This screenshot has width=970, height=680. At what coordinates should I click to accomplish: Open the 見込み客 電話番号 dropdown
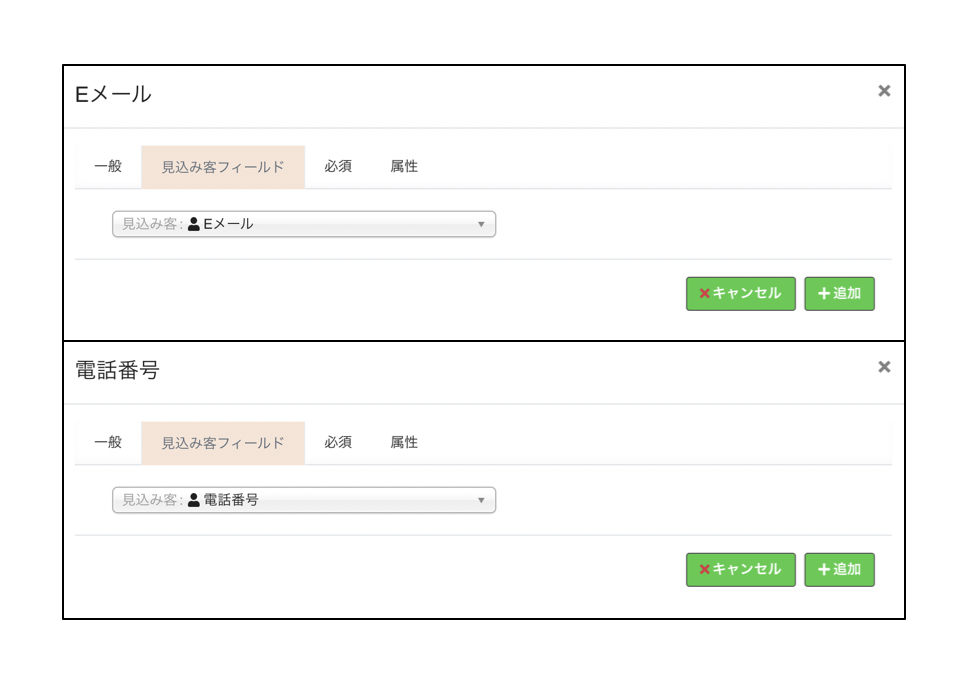[x=303, y=500]
